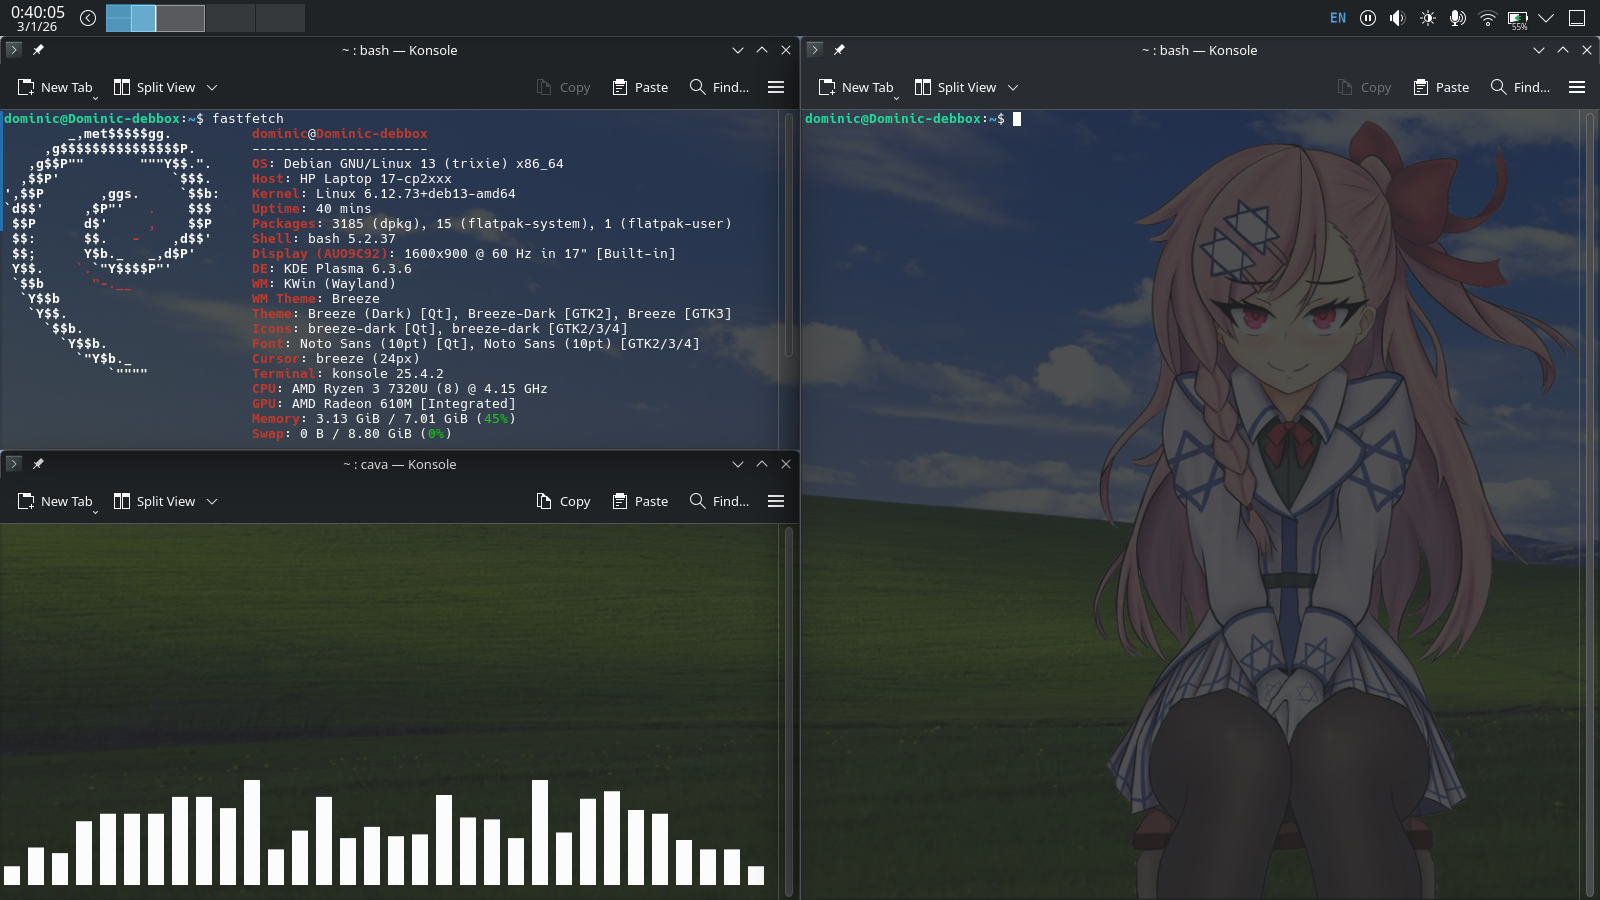This screenshot has width=1600, height=900.
Task: Open New Tab in the cava Konsole window
Action: click(x=56, y=501)
